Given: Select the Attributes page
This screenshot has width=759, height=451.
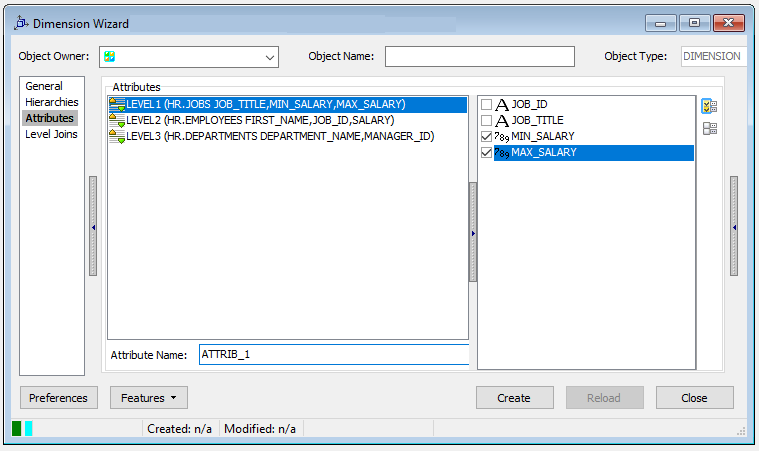Looking at the screenshot, I should [x=49, y=118].
